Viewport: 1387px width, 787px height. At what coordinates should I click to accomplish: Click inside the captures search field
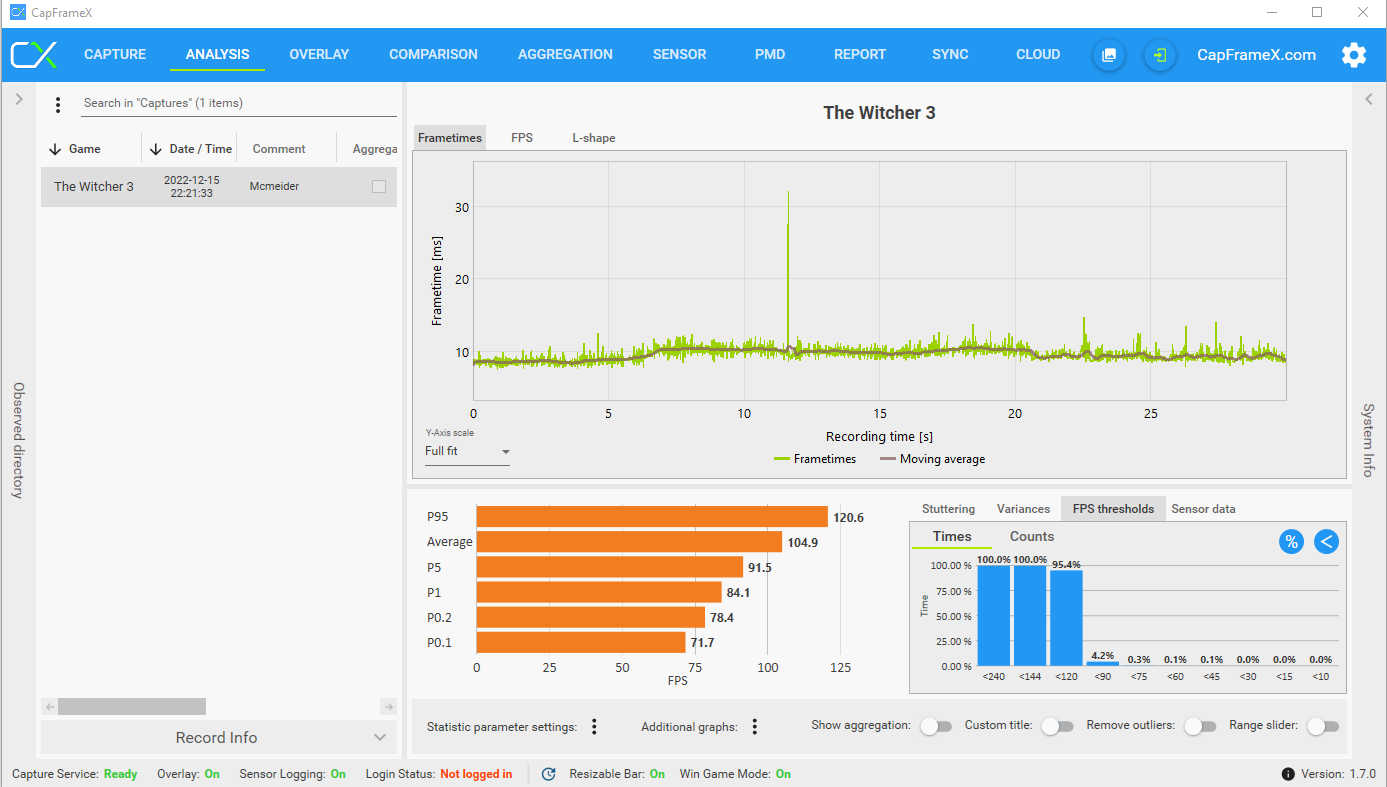pos(238,103)
